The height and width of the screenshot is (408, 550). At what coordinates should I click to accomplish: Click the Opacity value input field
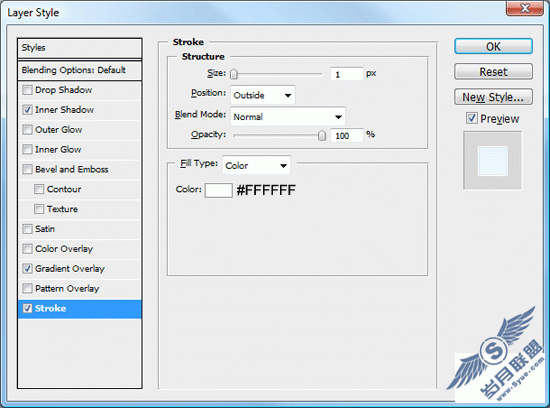347,135
